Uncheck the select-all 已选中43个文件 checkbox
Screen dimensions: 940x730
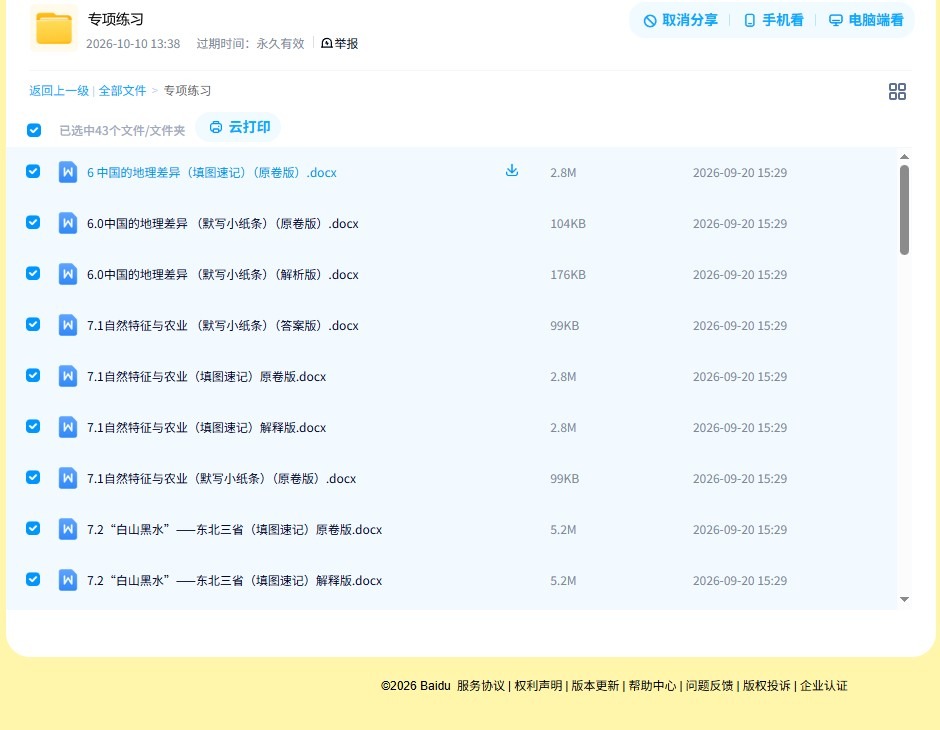(x=34, y=130)
